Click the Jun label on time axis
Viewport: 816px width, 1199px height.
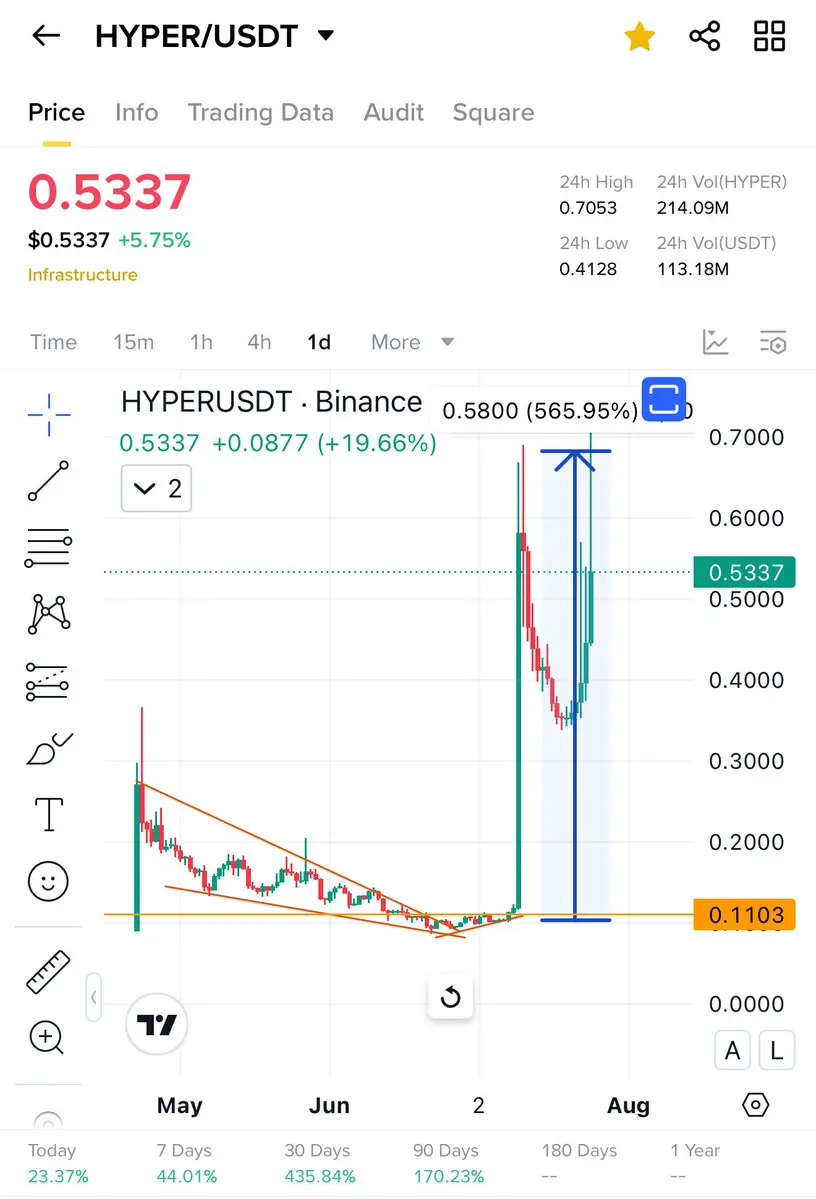329,1106
